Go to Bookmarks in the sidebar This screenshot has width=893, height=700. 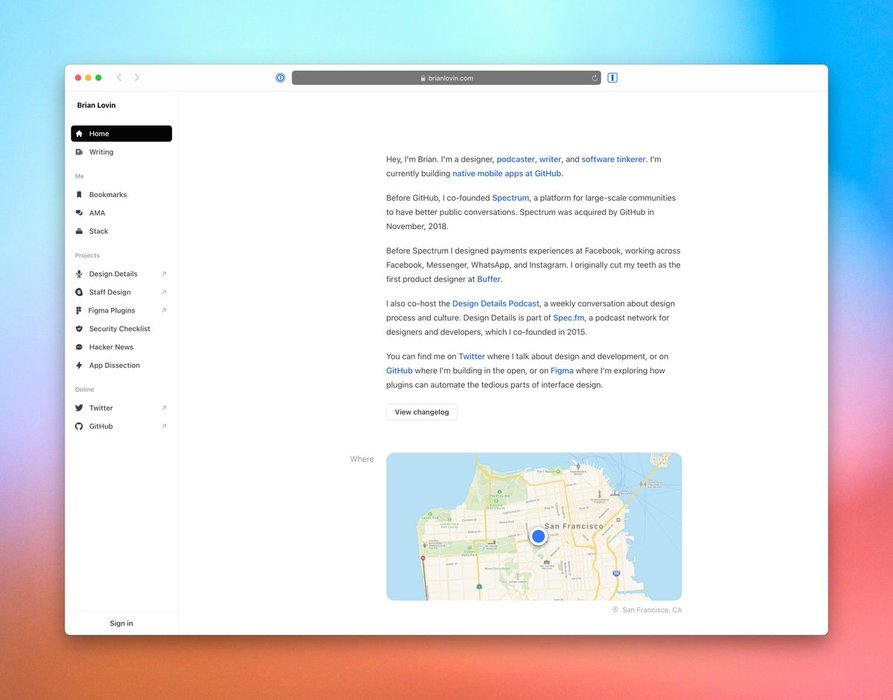[121, 195]
